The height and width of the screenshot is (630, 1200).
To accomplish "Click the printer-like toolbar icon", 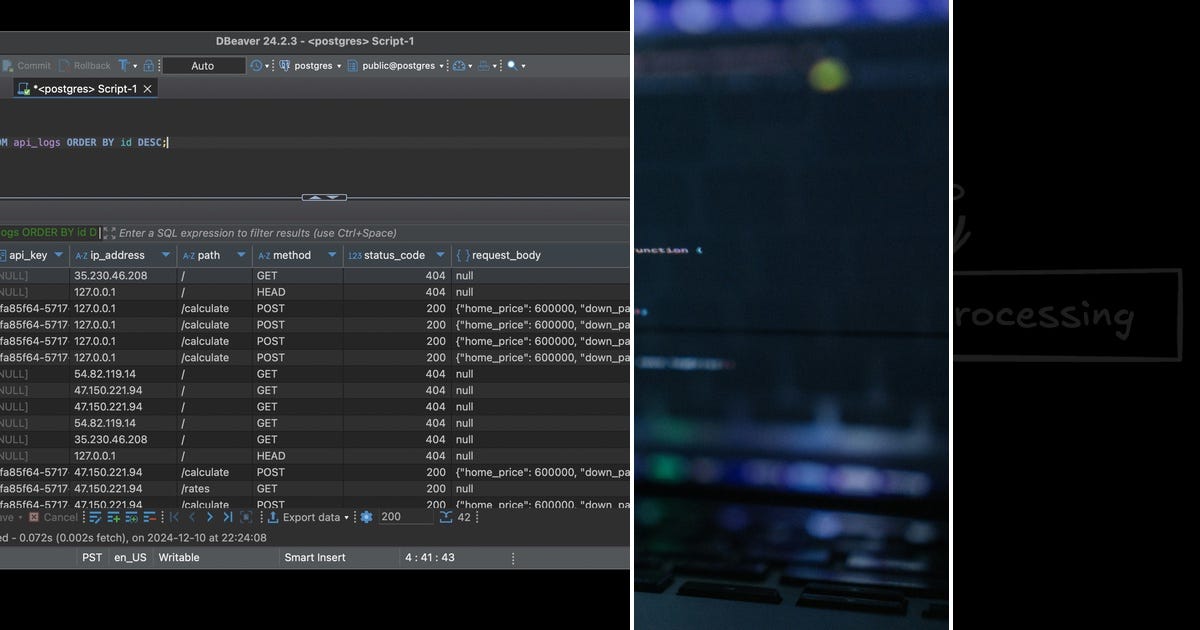I will tap(484, 66).
